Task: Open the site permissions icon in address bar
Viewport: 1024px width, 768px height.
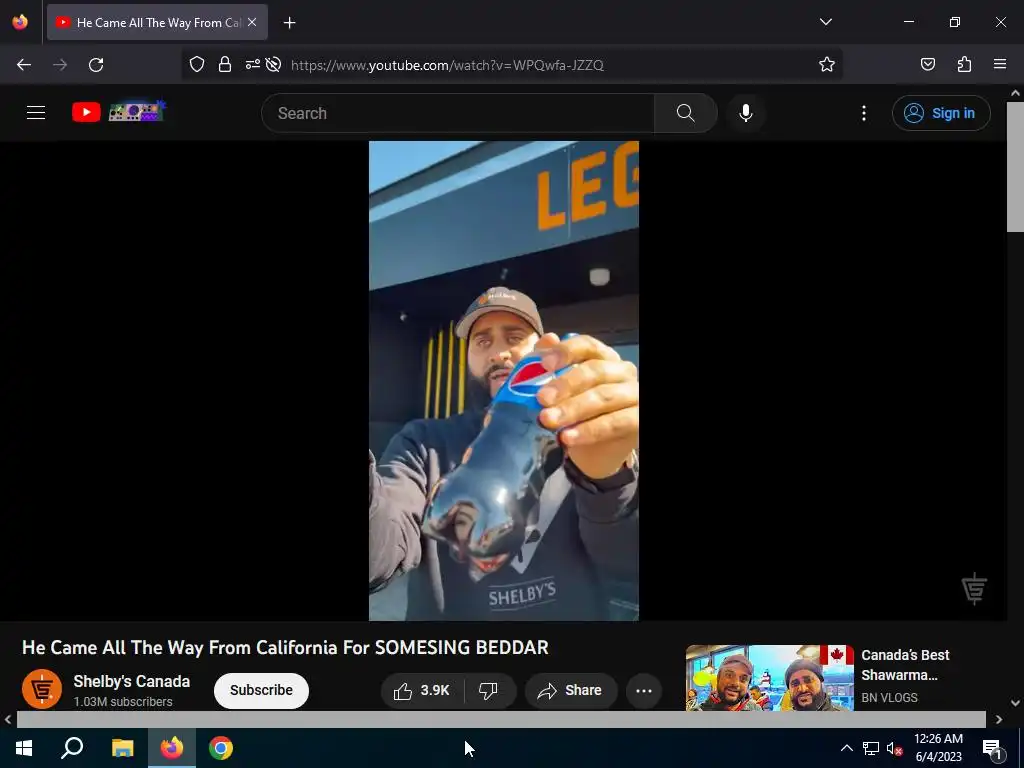Action: pyautogui.click(x=252, y=64)
